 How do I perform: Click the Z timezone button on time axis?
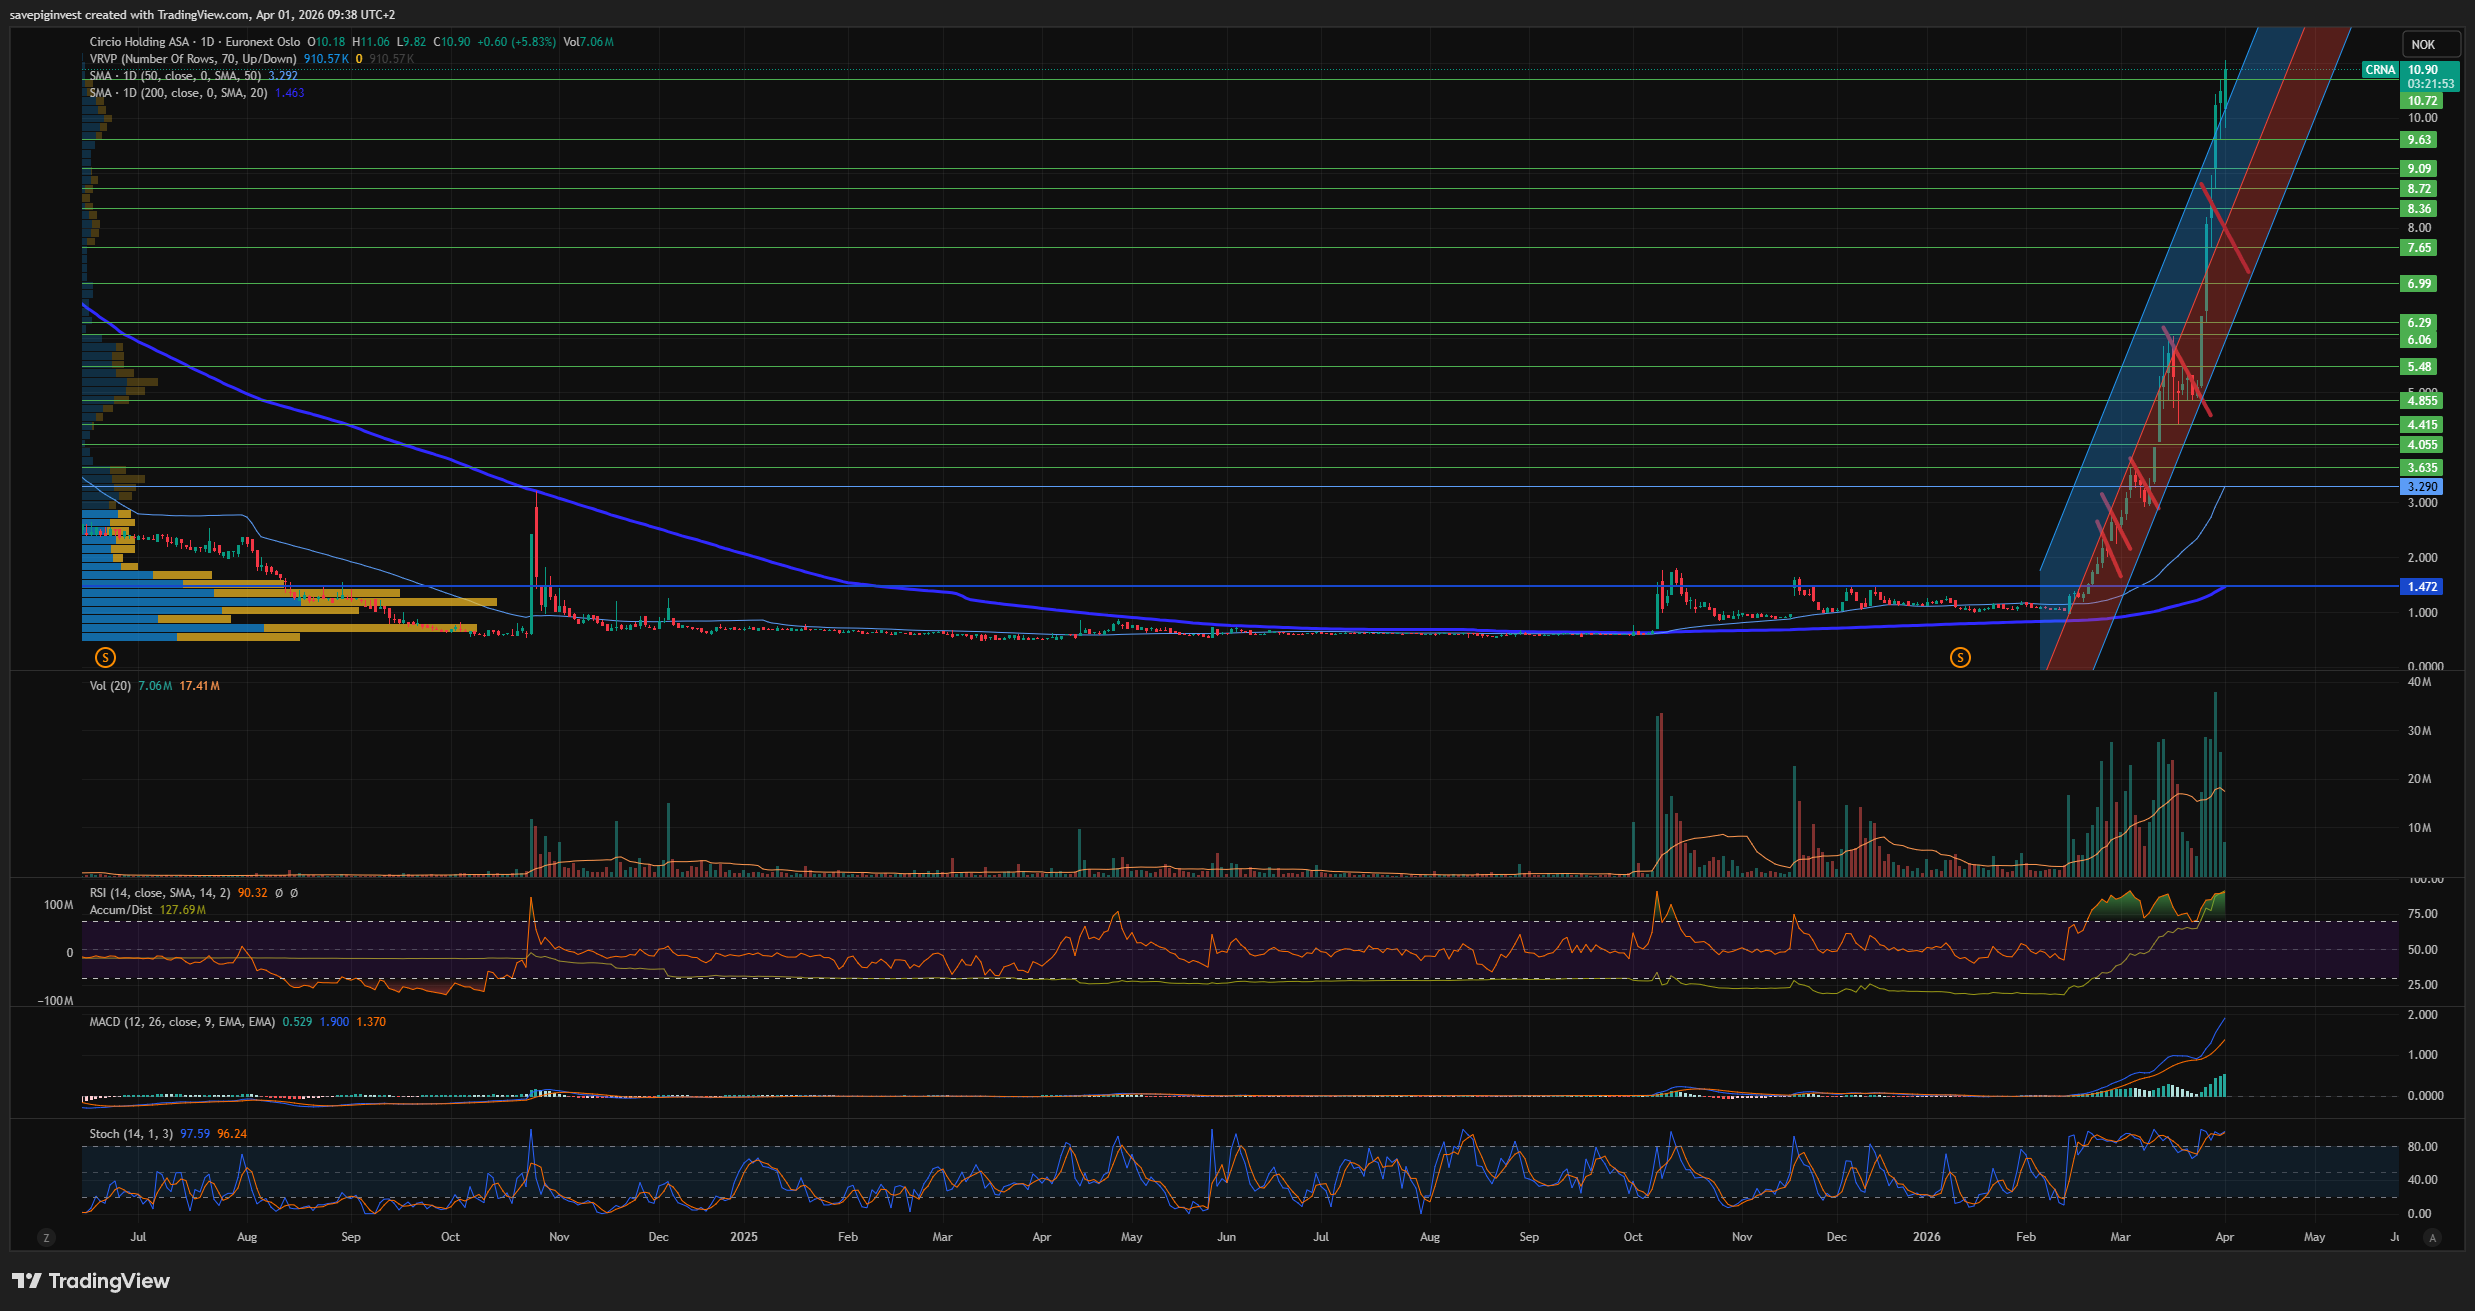tap(46, 1237)
